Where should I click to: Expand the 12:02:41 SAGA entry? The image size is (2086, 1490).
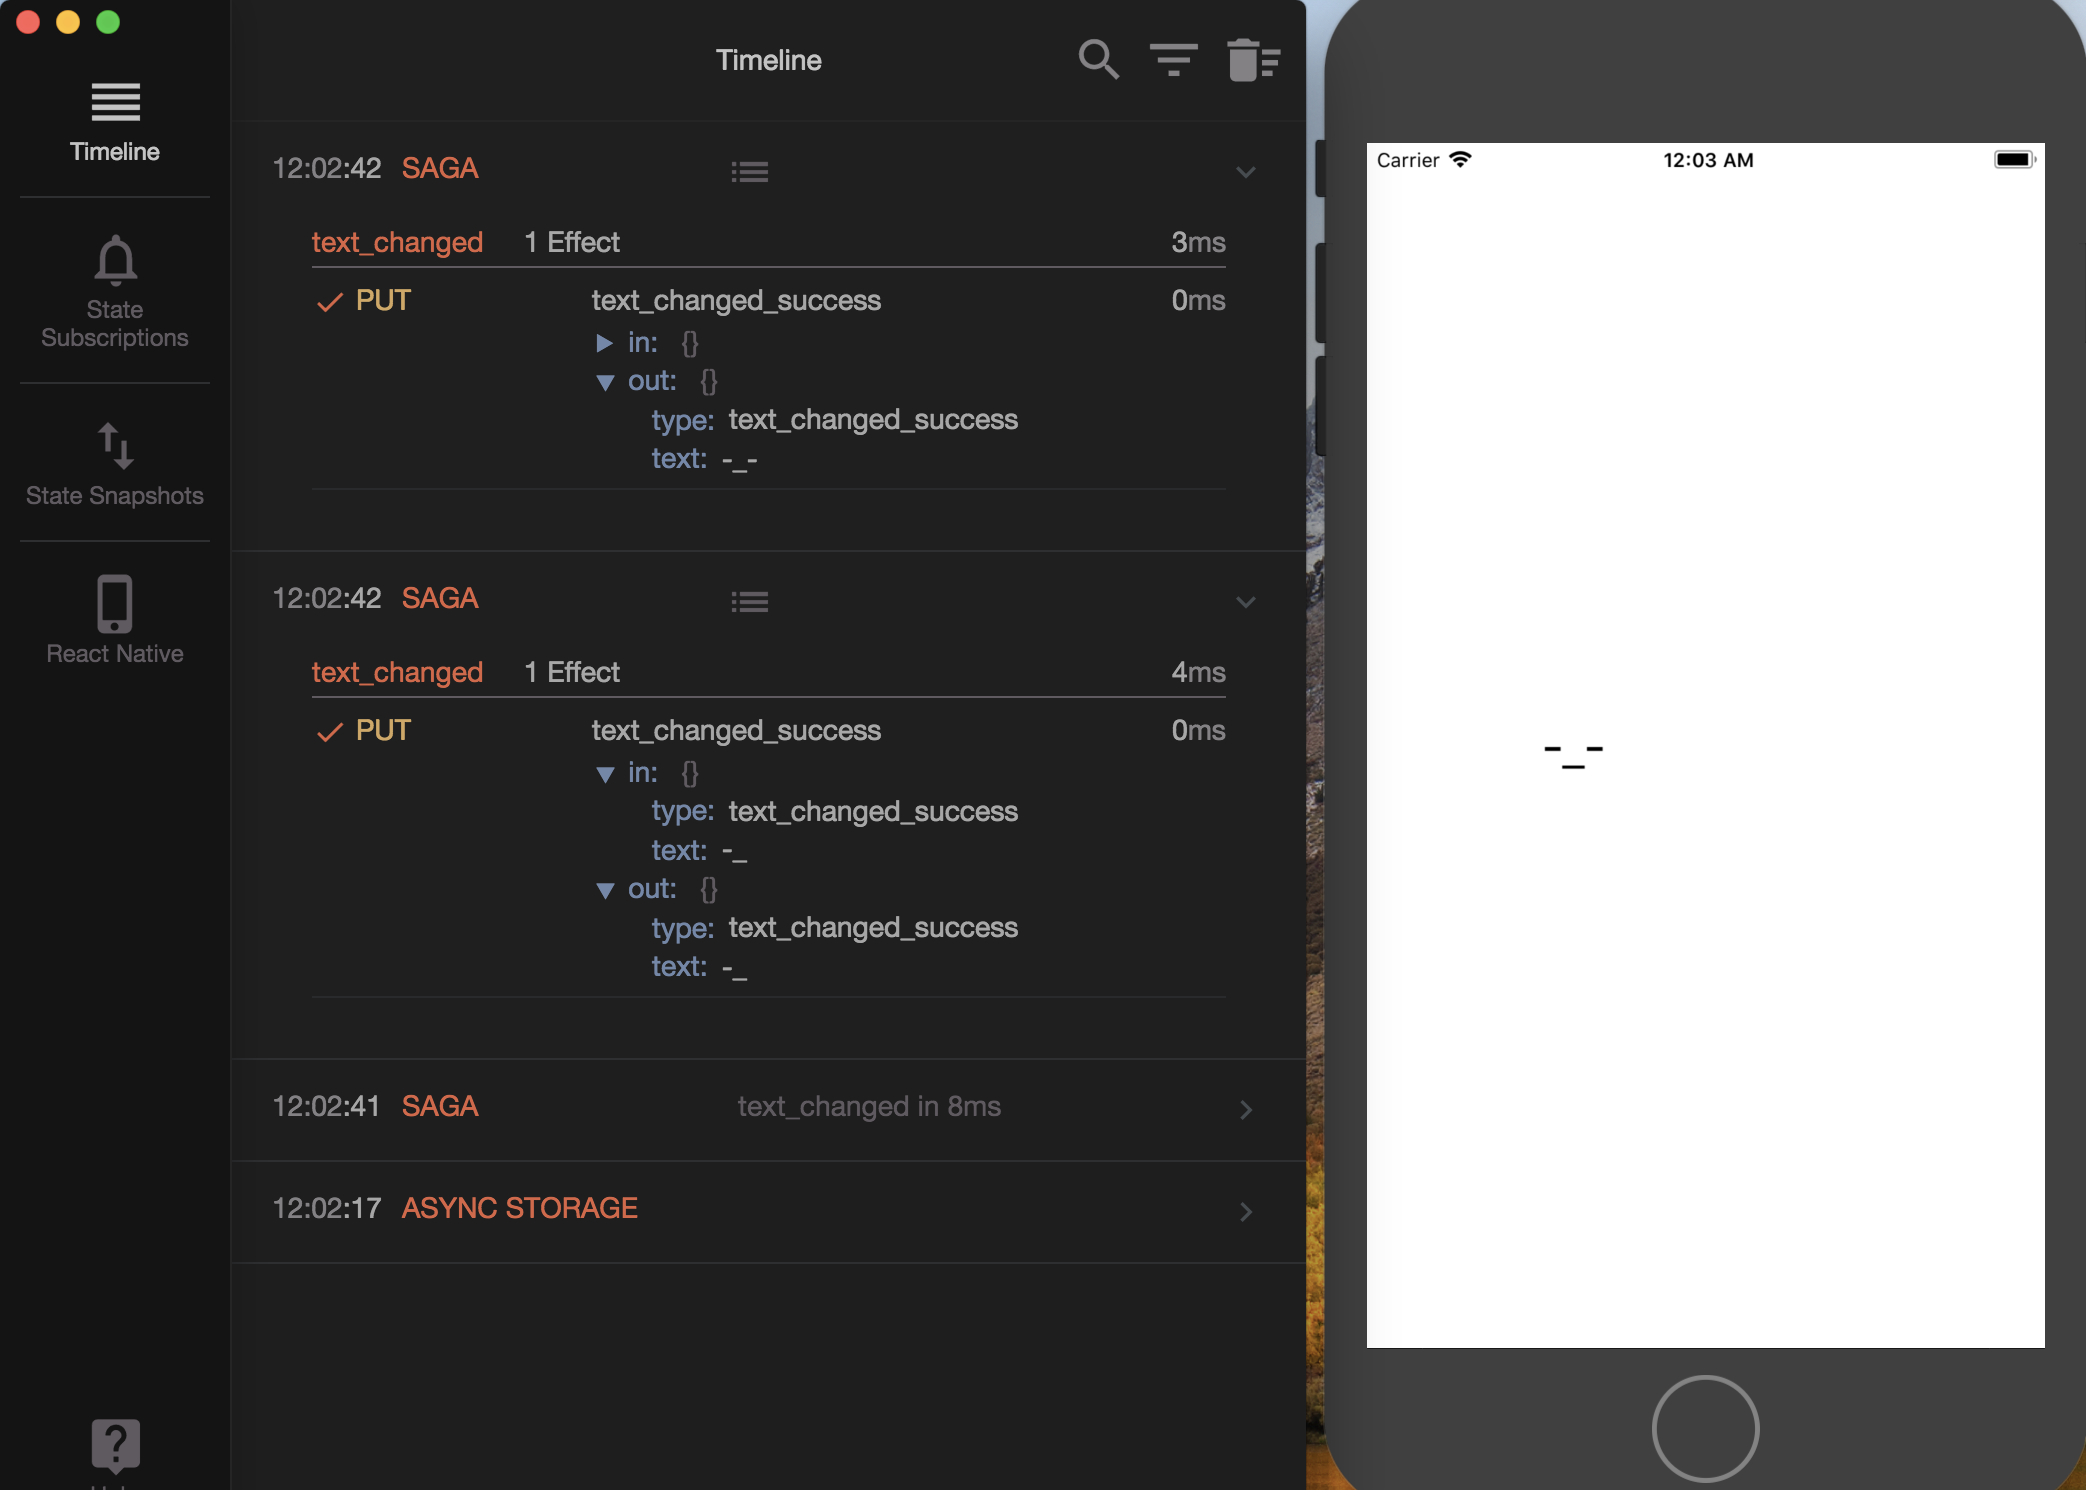click(x=1245, y=1110)
